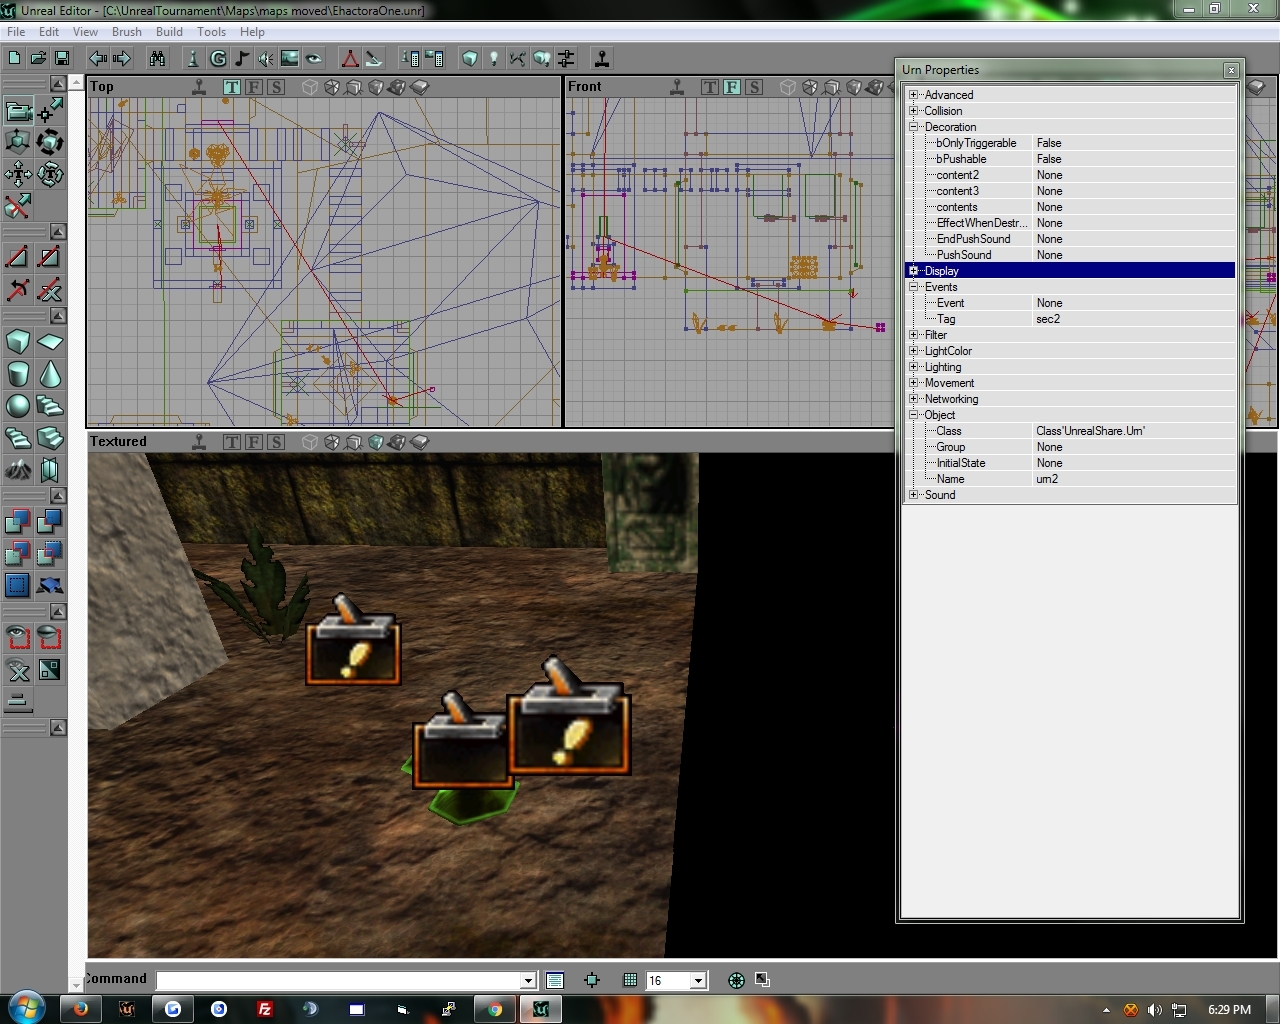Activate the Brush Rotate tool
1280x1024 pixels.
49,141
